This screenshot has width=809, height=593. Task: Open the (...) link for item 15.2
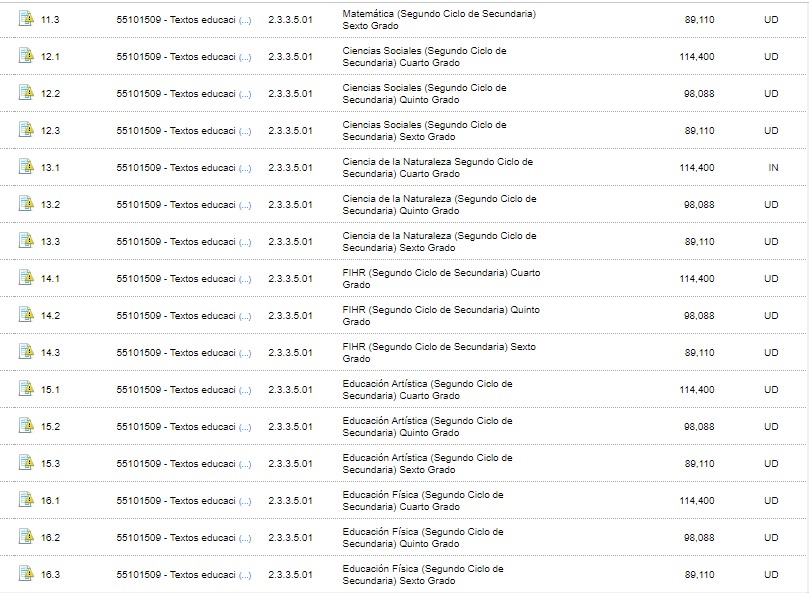(245, 427)
